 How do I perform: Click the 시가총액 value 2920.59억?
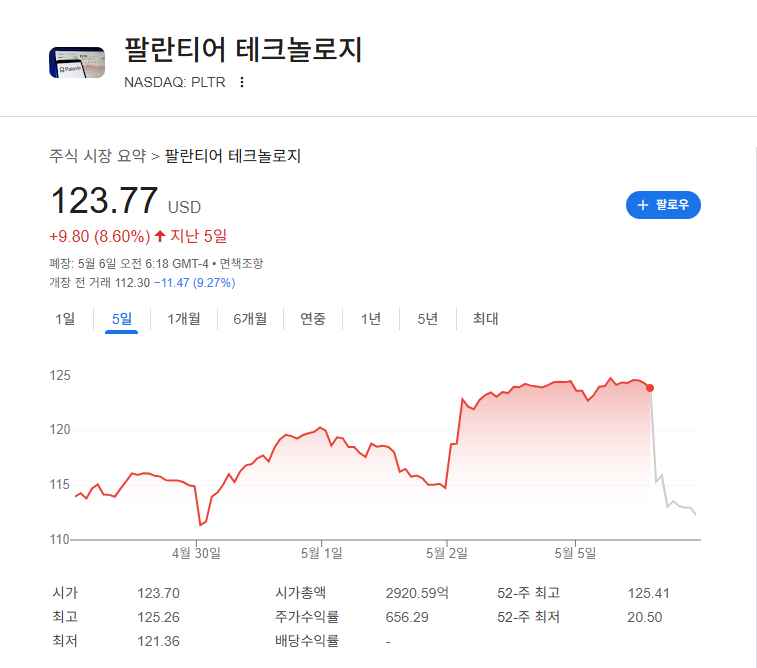coord(417,593)
